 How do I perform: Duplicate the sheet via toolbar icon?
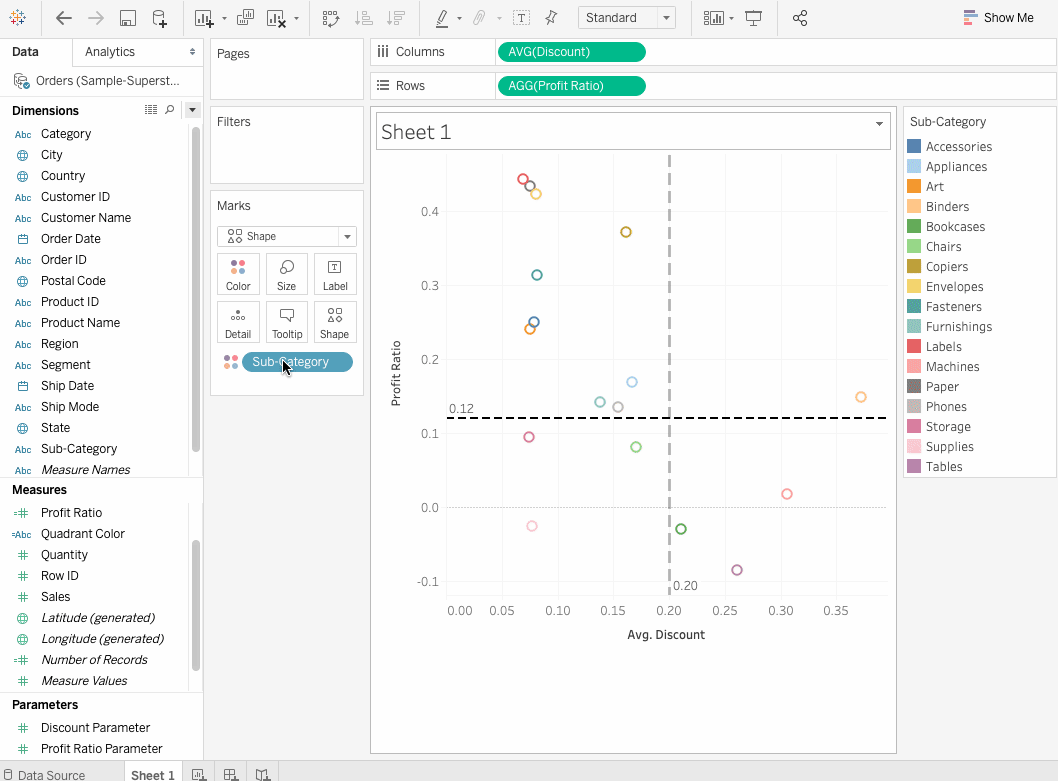click(x=245, y=18)
